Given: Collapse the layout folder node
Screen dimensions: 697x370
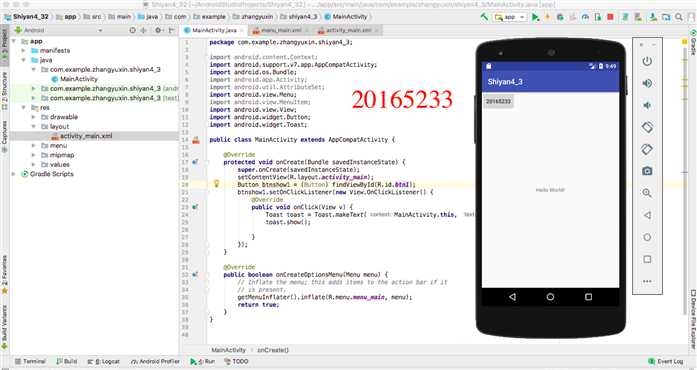Looking at the screenshot, I should pos(34,126).
